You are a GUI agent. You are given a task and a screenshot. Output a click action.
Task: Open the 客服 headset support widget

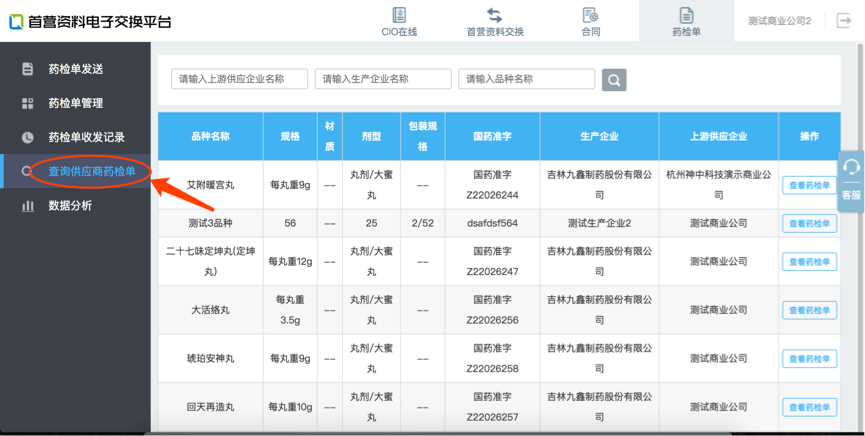(x=851, y=182)
